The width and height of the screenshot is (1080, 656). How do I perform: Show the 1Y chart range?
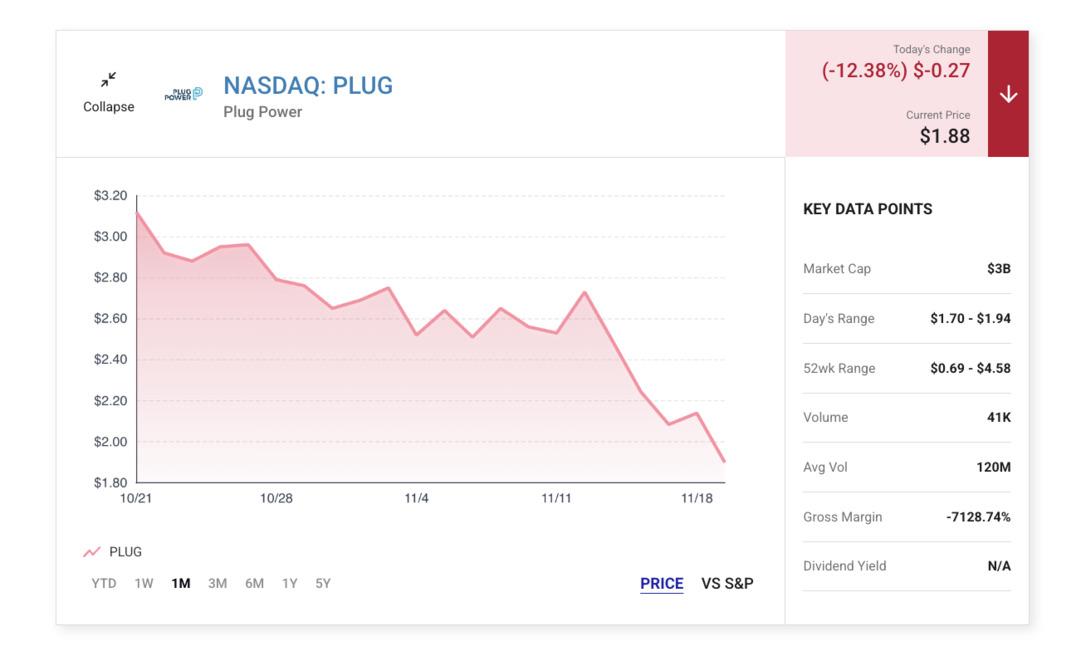point(290,583)
